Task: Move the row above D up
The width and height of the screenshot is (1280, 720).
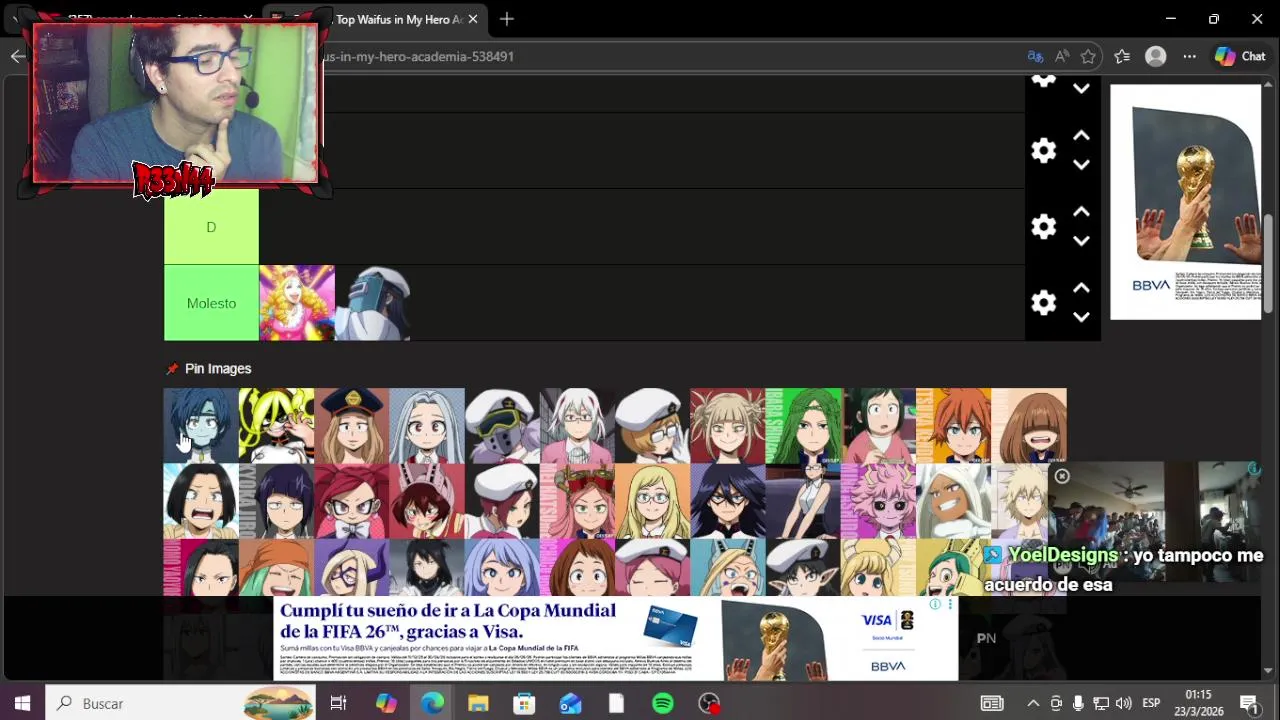Action: pos(1081,137)
